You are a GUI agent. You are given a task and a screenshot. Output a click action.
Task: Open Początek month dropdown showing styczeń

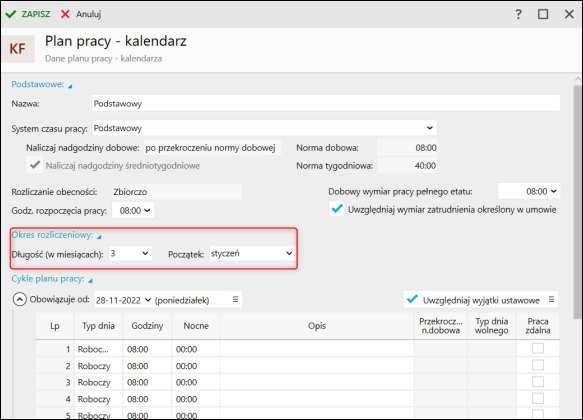pos(252,253)
